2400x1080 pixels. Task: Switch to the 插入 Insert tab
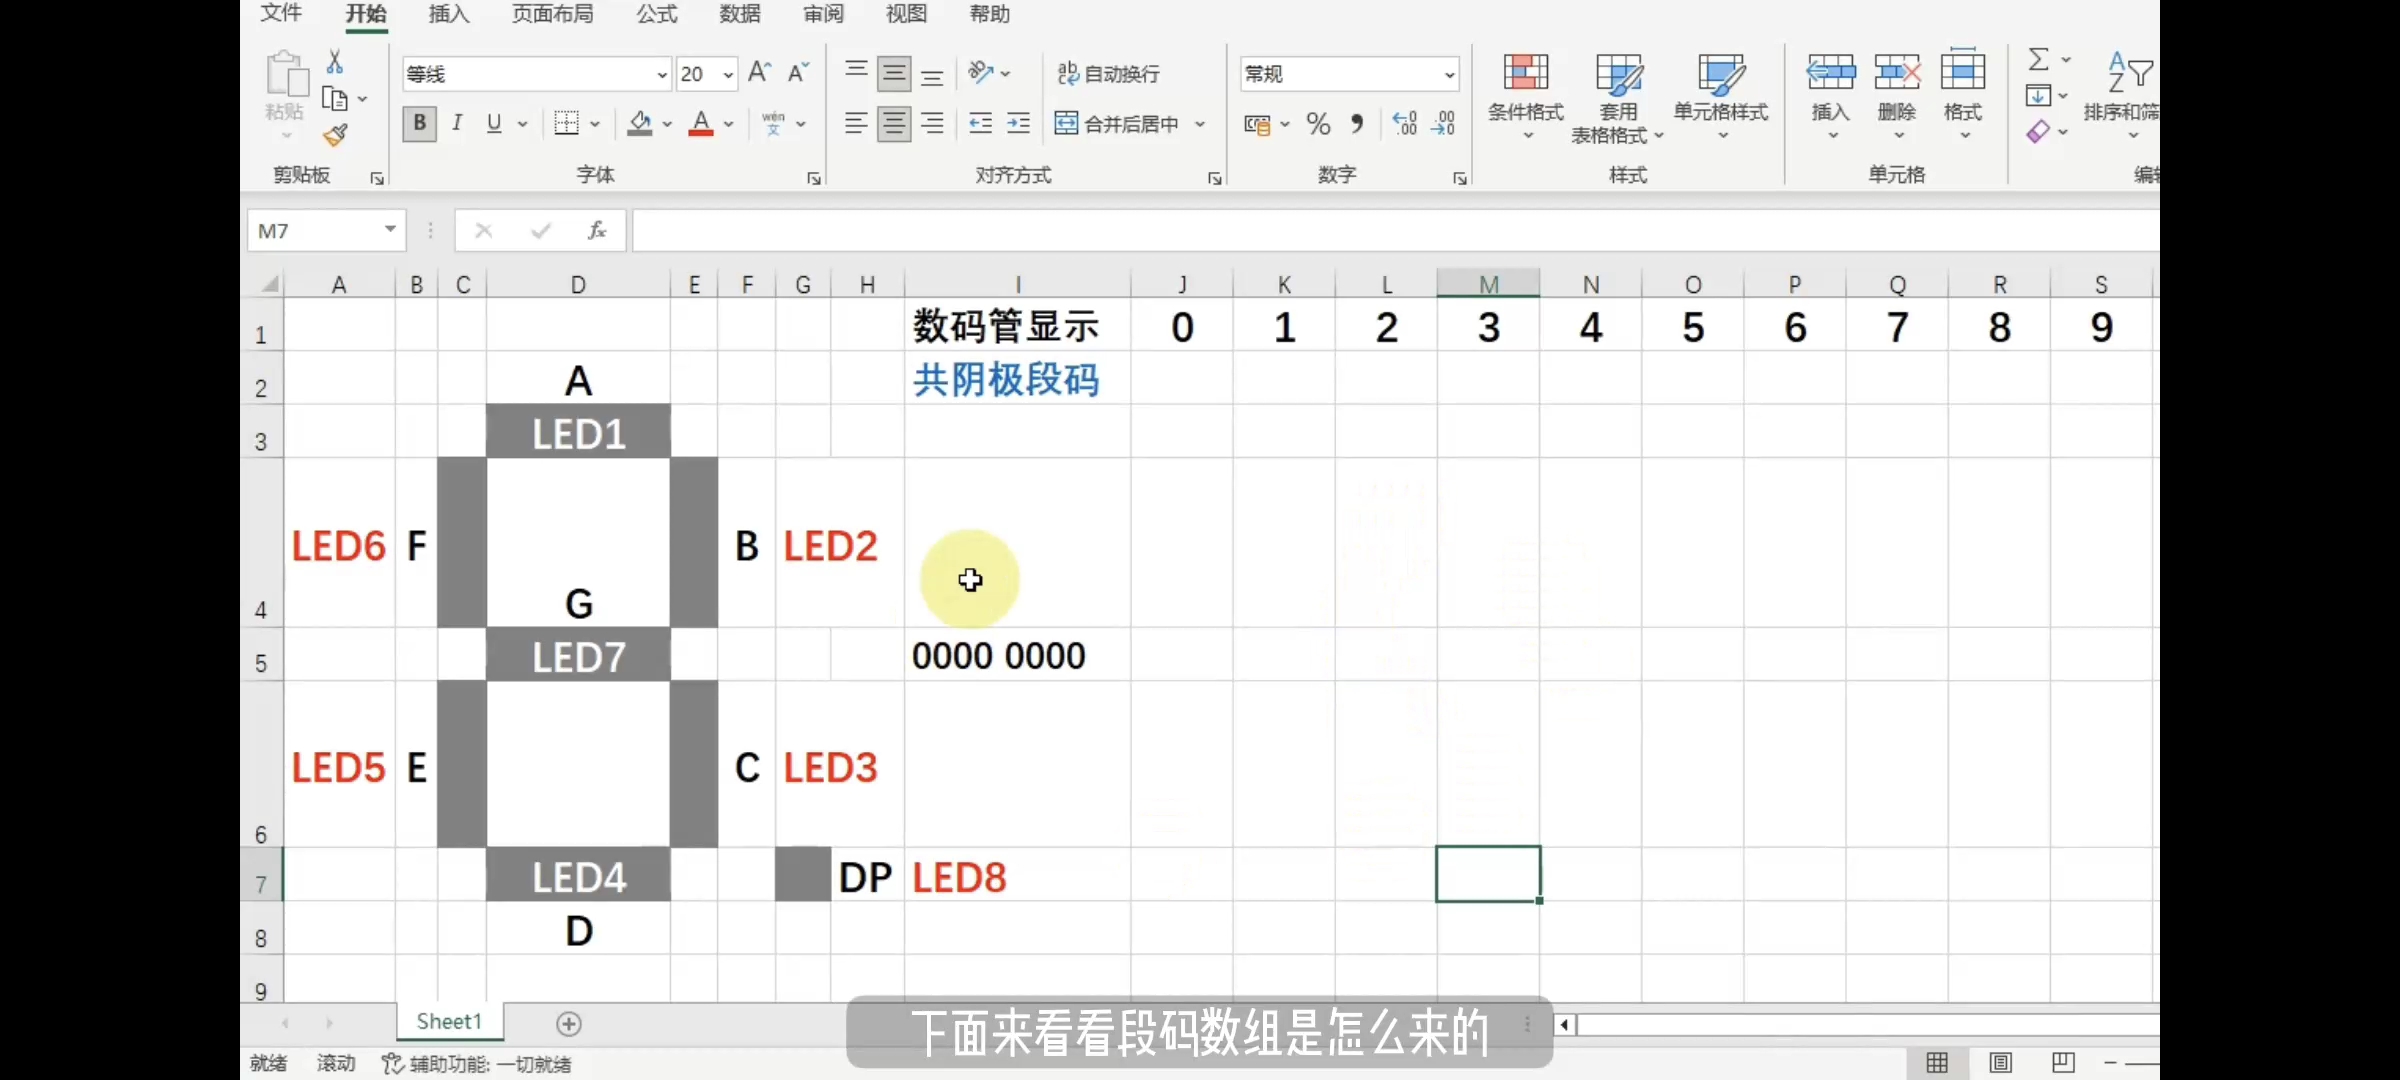pyautogui.click(x=448, y=14)
